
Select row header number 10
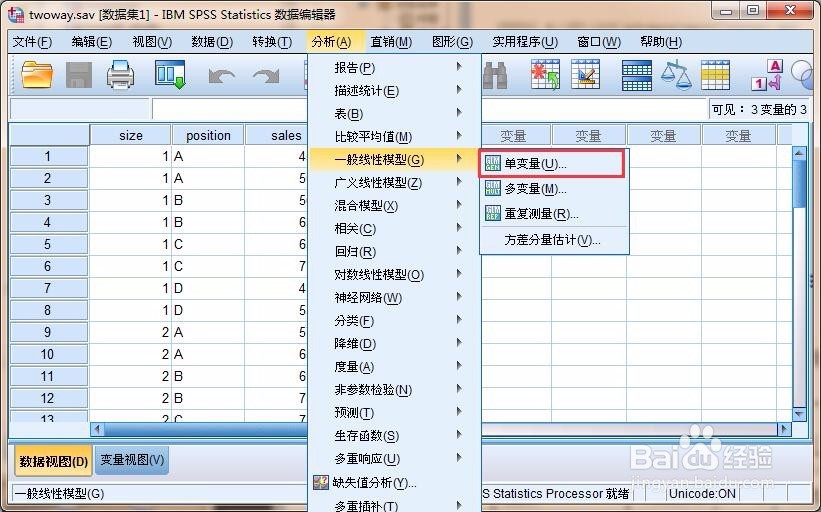tap(48, 354)
